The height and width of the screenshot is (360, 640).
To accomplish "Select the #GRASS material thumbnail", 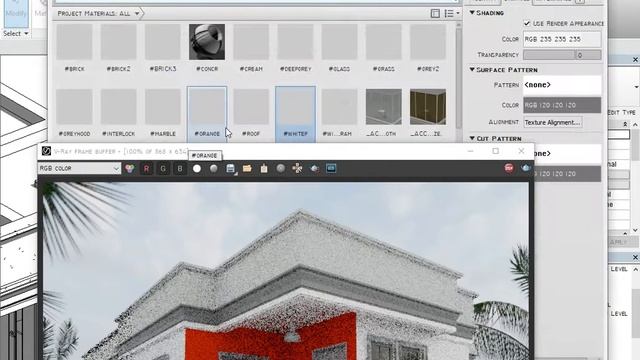I will (x=384, y=42).
